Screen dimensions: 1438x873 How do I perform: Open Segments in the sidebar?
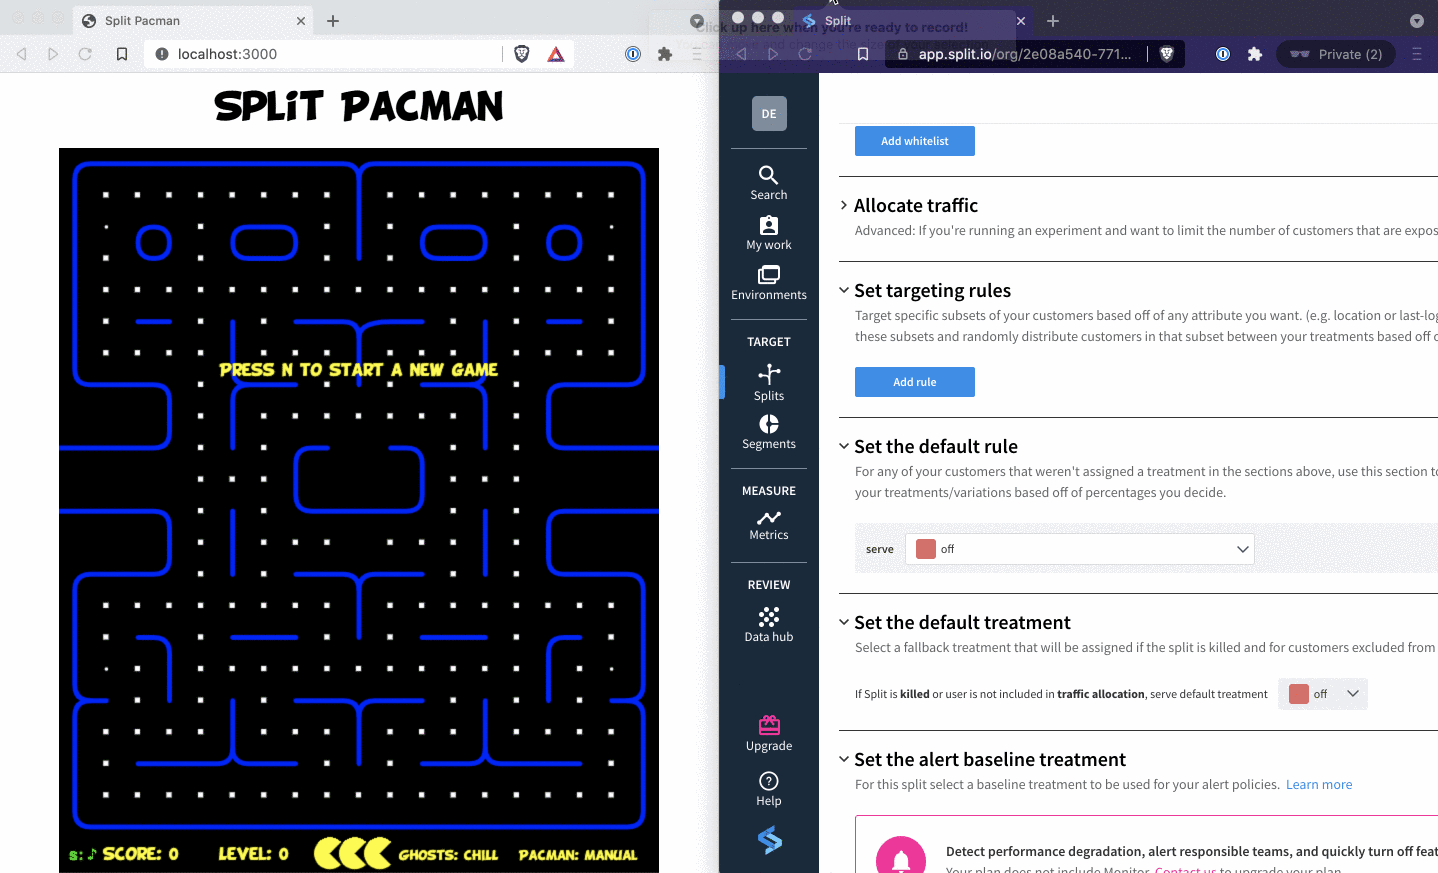pyautogui.click(x=768, y=432)
